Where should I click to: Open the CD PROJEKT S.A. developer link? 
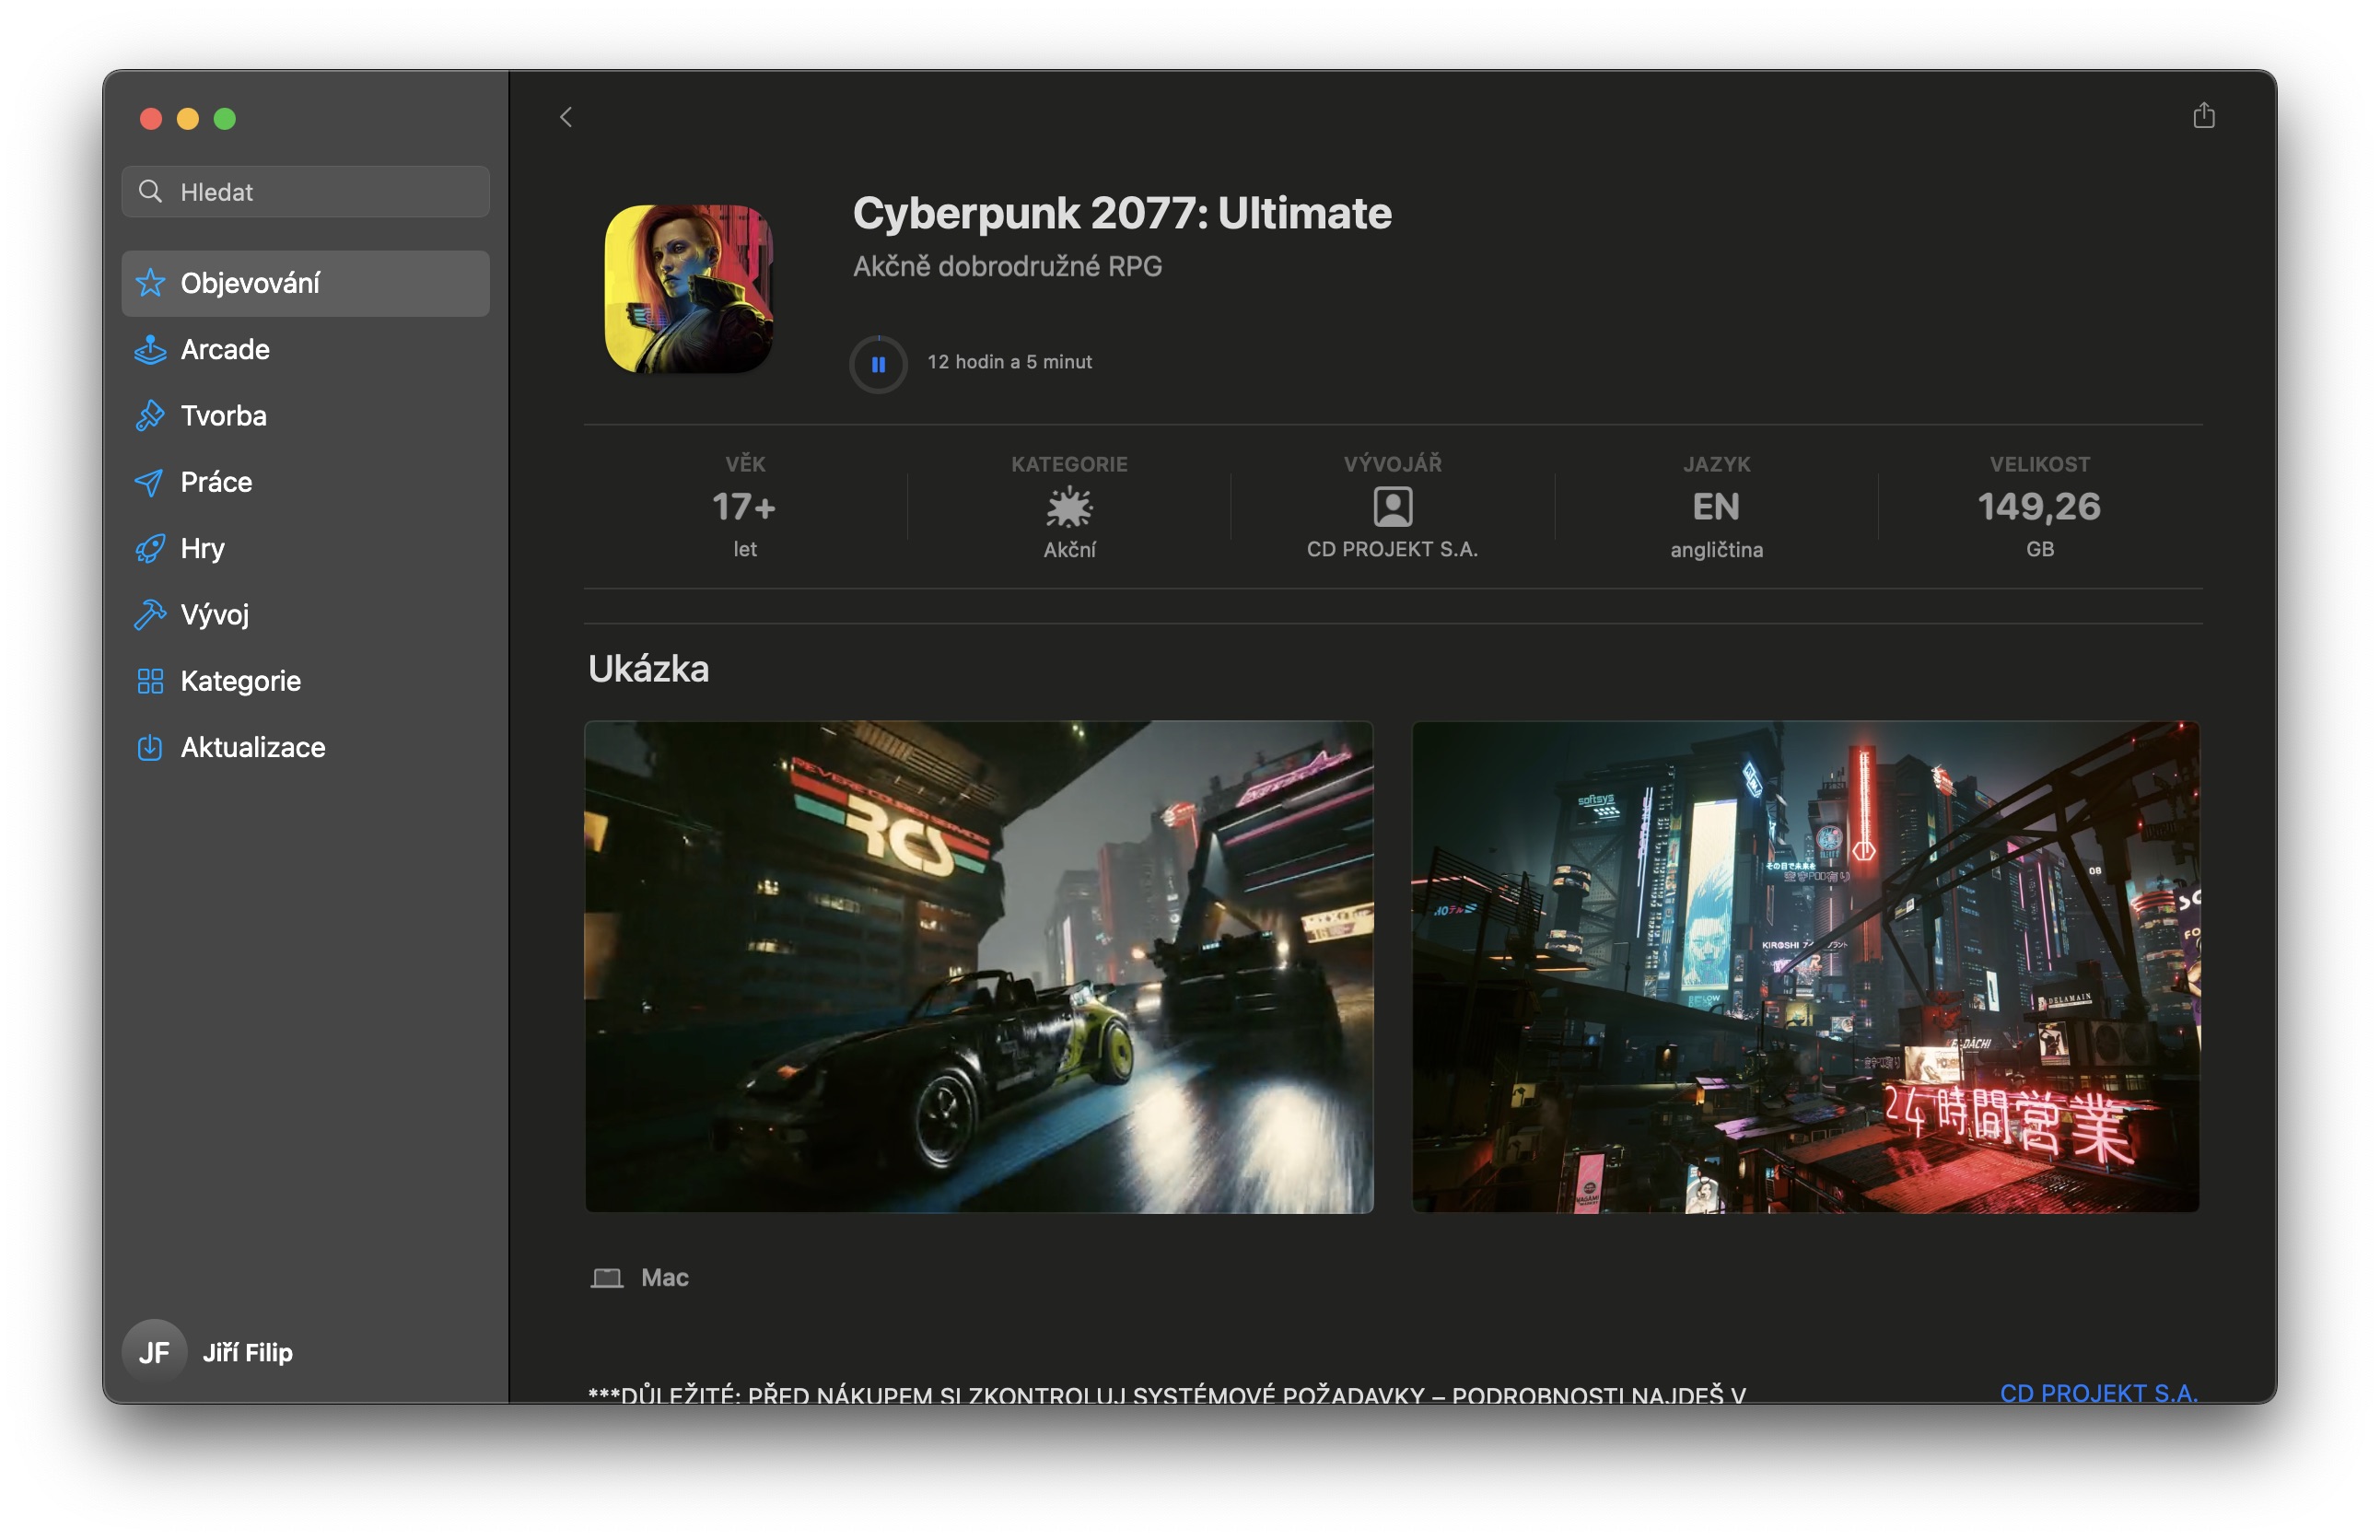pos(2098,1392)
